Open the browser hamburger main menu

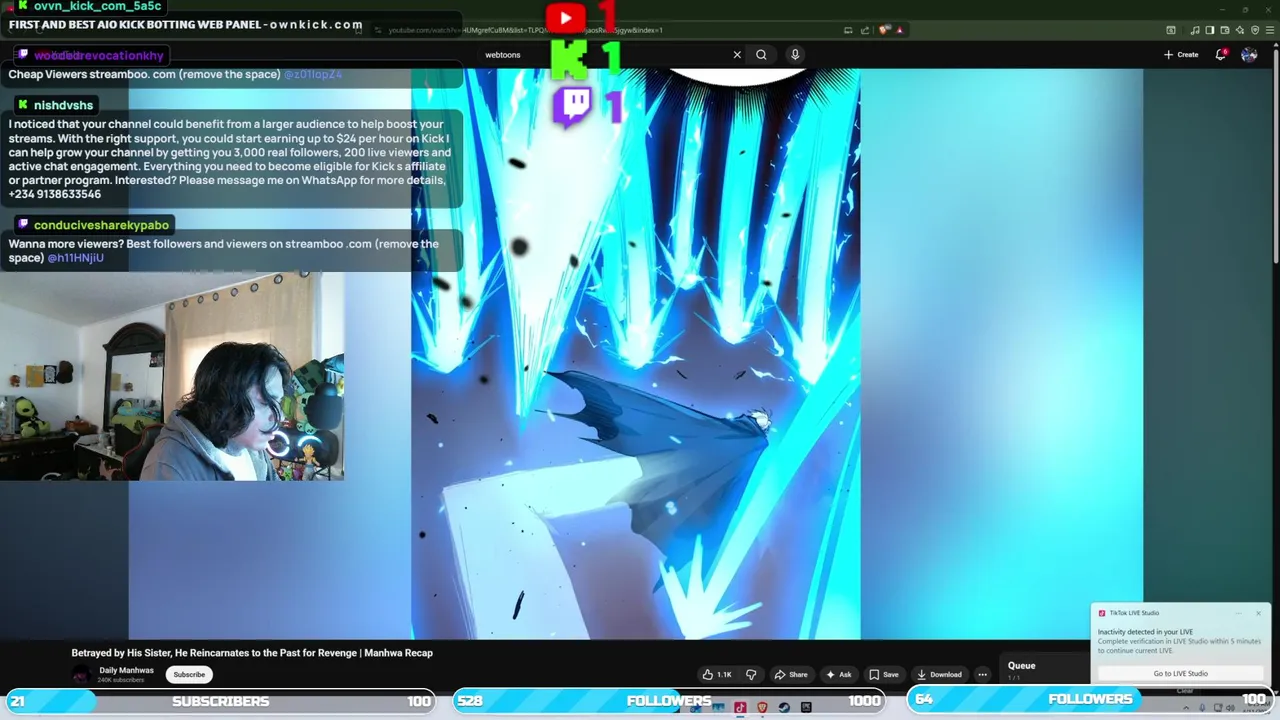click(1270, 30)
